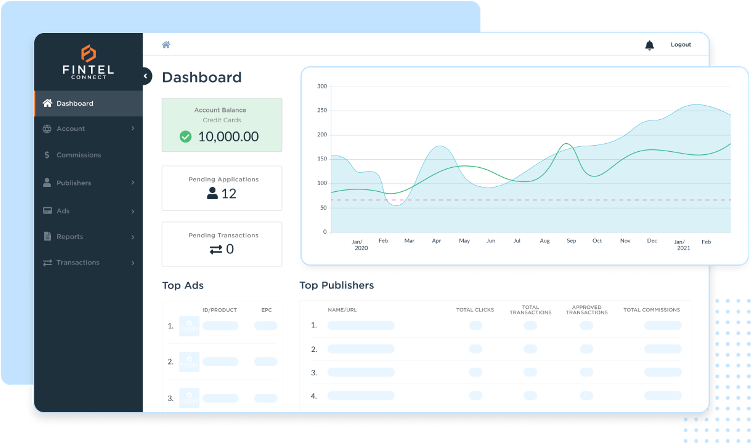
Task: Click the Top Publishers heading
Action: (x=337, y=285)
